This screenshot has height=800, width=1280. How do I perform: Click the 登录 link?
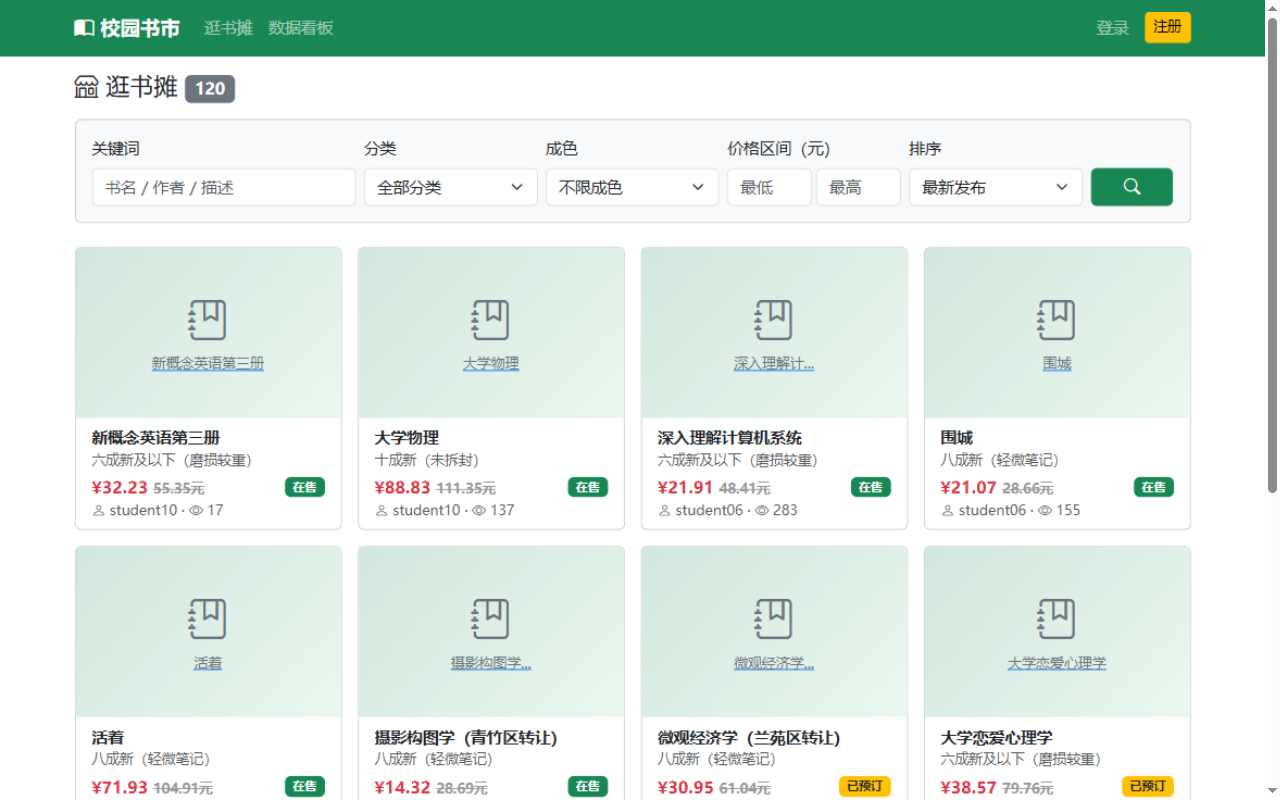pos(1112,28)
